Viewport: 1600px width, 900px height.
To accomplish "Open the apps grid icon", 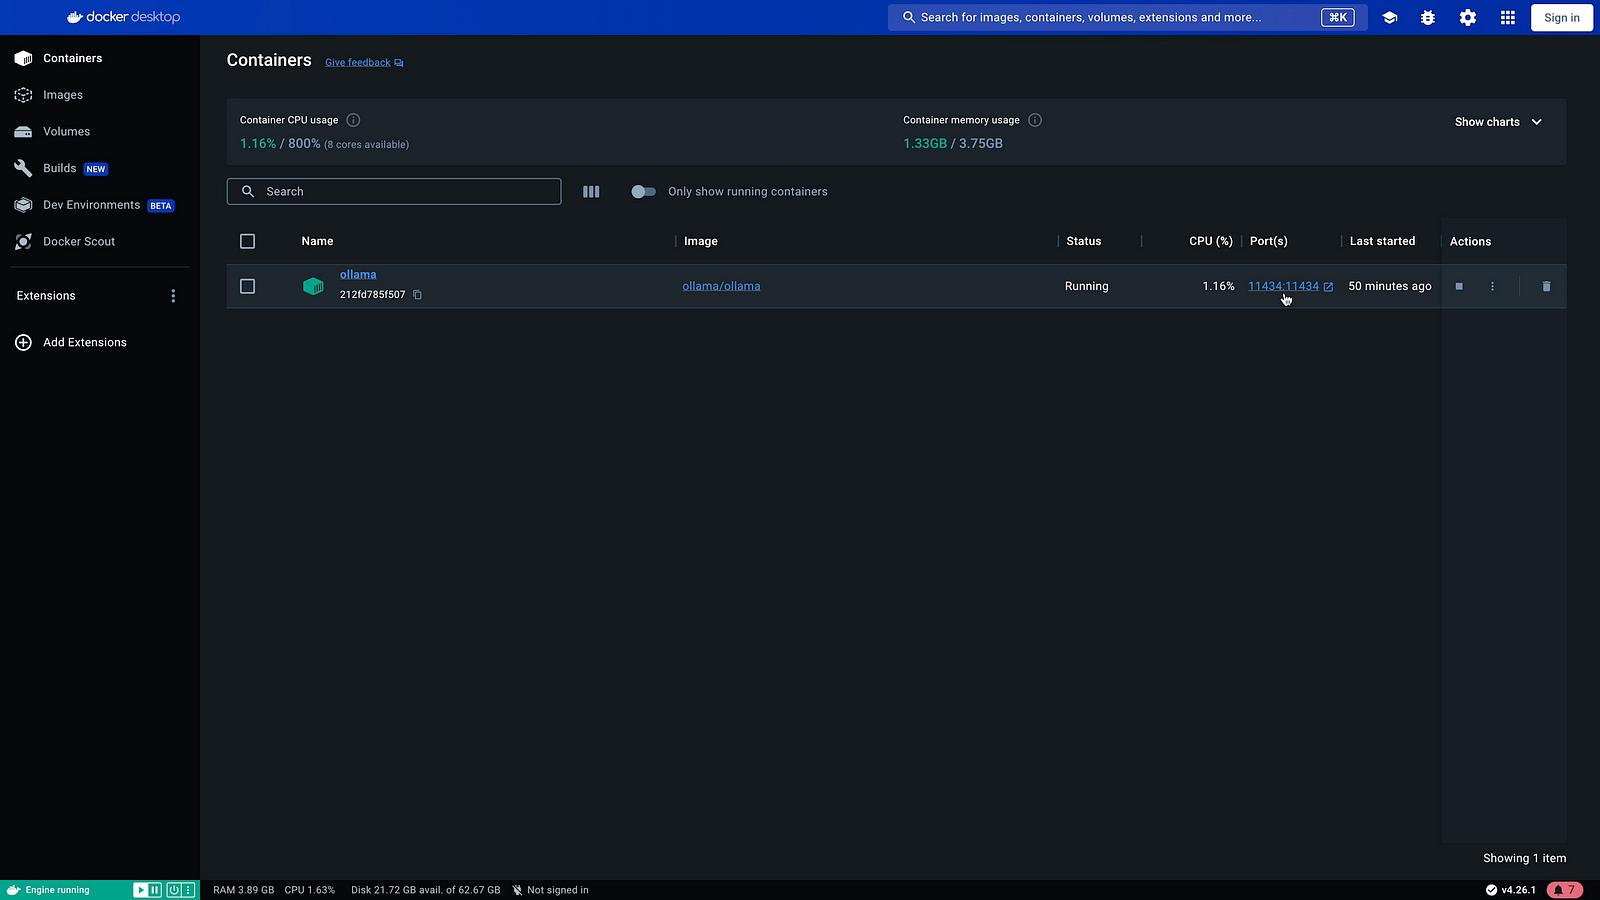I will point(1507,18).
